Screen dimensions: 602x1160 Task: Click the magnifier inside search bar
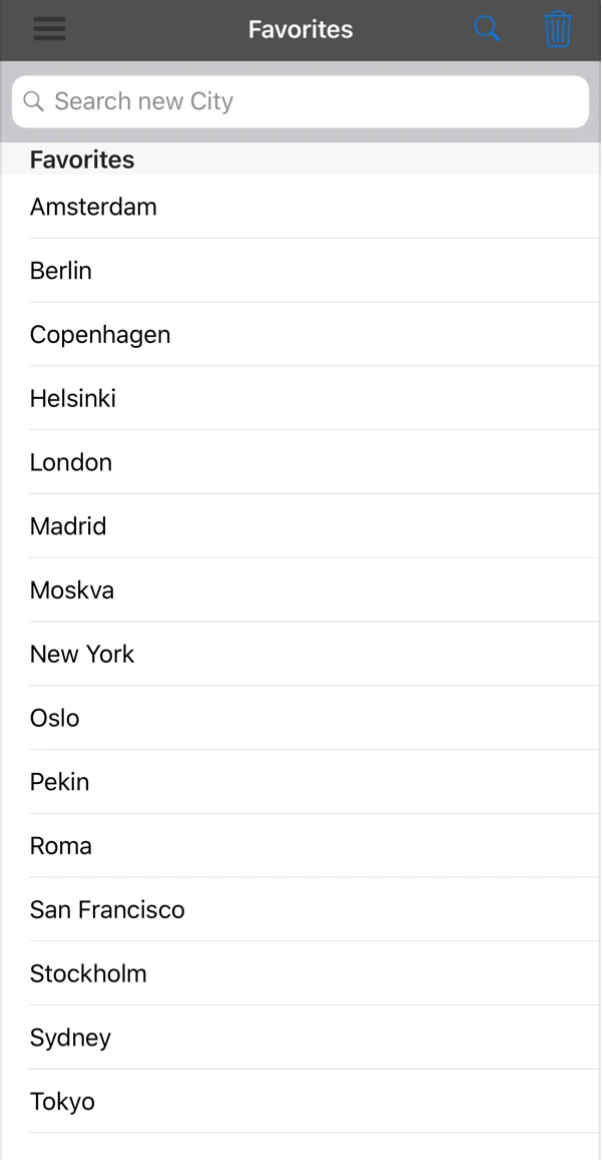coord(34,101)
